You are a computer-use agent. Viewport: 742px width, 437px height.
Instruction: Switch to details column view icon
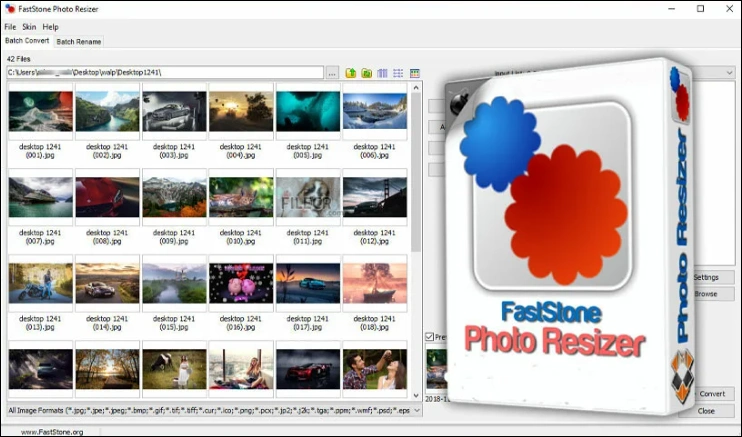tap(382, 73)
